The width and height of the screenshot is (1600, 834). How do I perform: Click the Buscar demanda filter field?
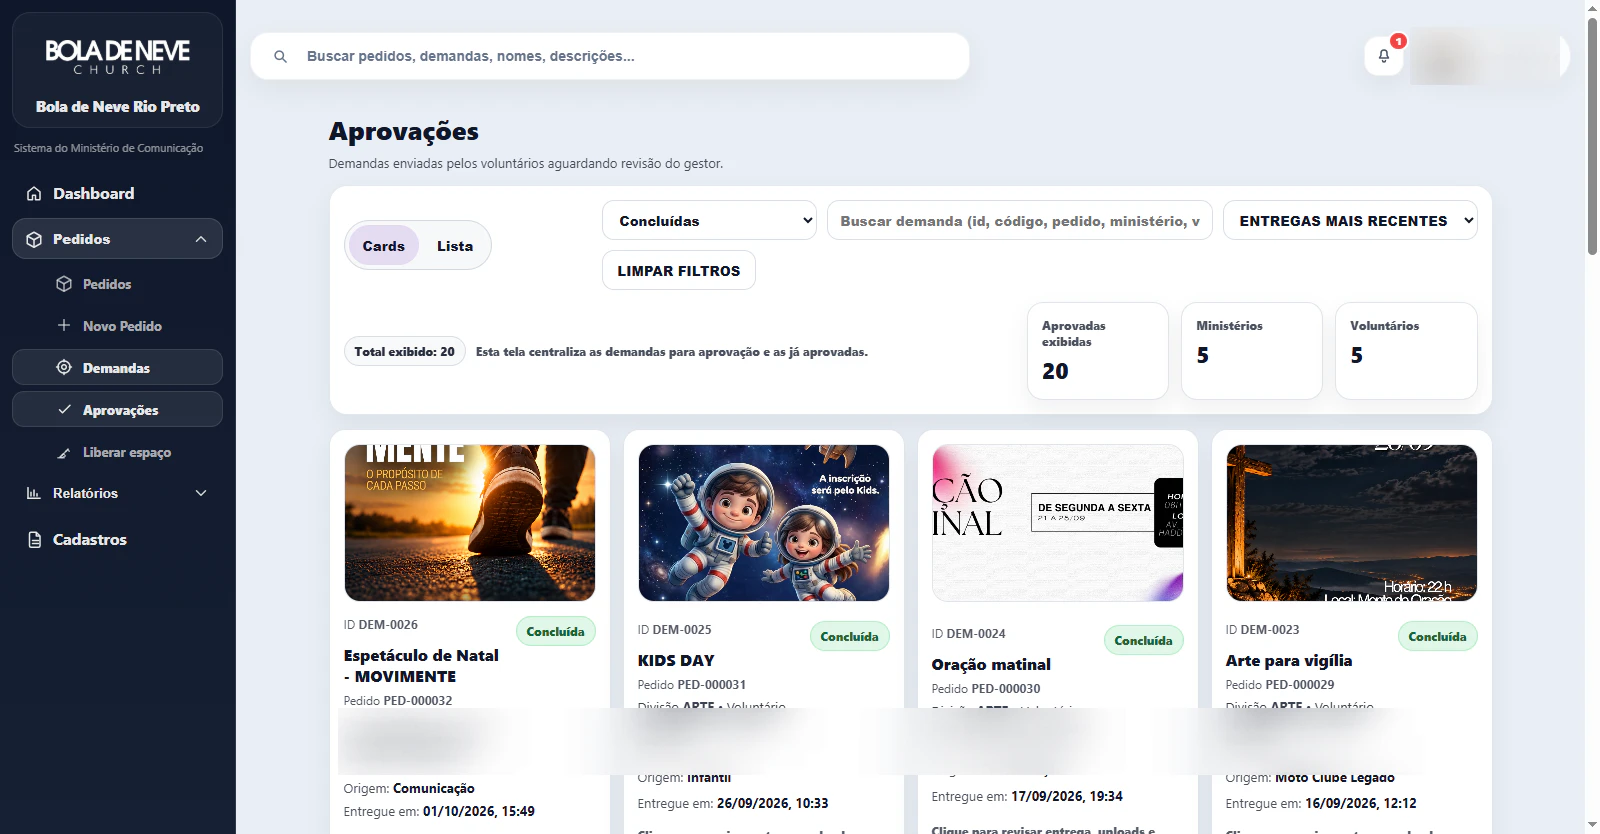(x=1020, y=220)
